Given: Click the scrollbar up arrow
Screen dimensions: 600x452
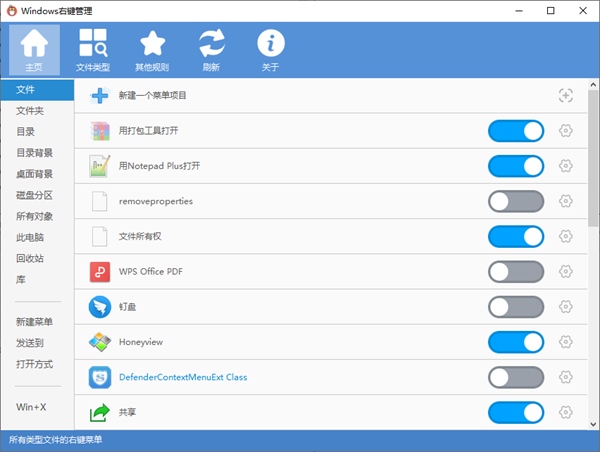Looking at the screenshot, I should 593,85.
